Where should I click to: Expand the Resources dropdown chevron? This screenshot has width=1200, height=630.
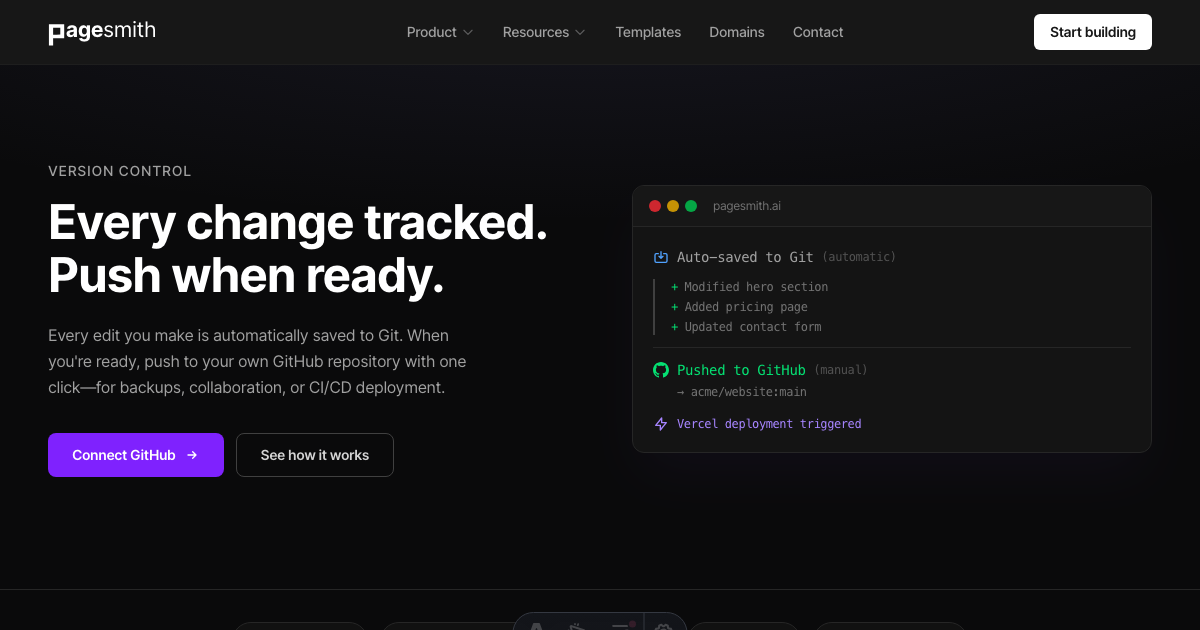pyautogui.click(x=580, y=33)
